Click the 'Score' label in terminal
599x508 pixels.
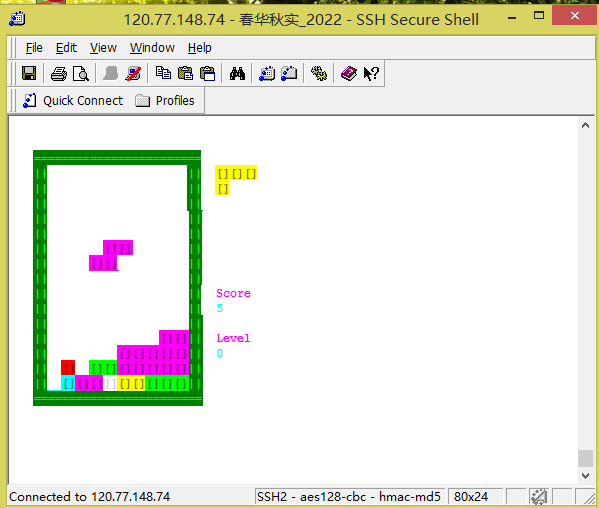click(x=233, y=293)
